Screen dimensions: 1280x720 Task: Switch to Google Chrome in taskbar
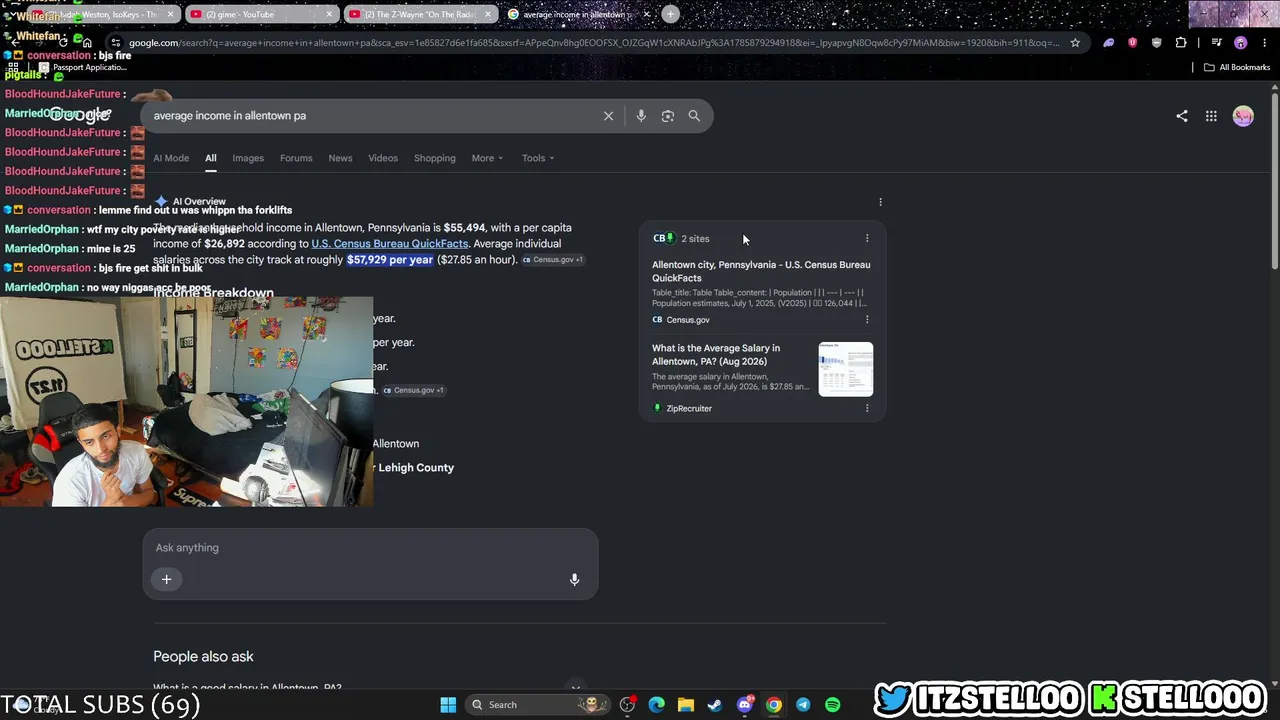(773, 705)
